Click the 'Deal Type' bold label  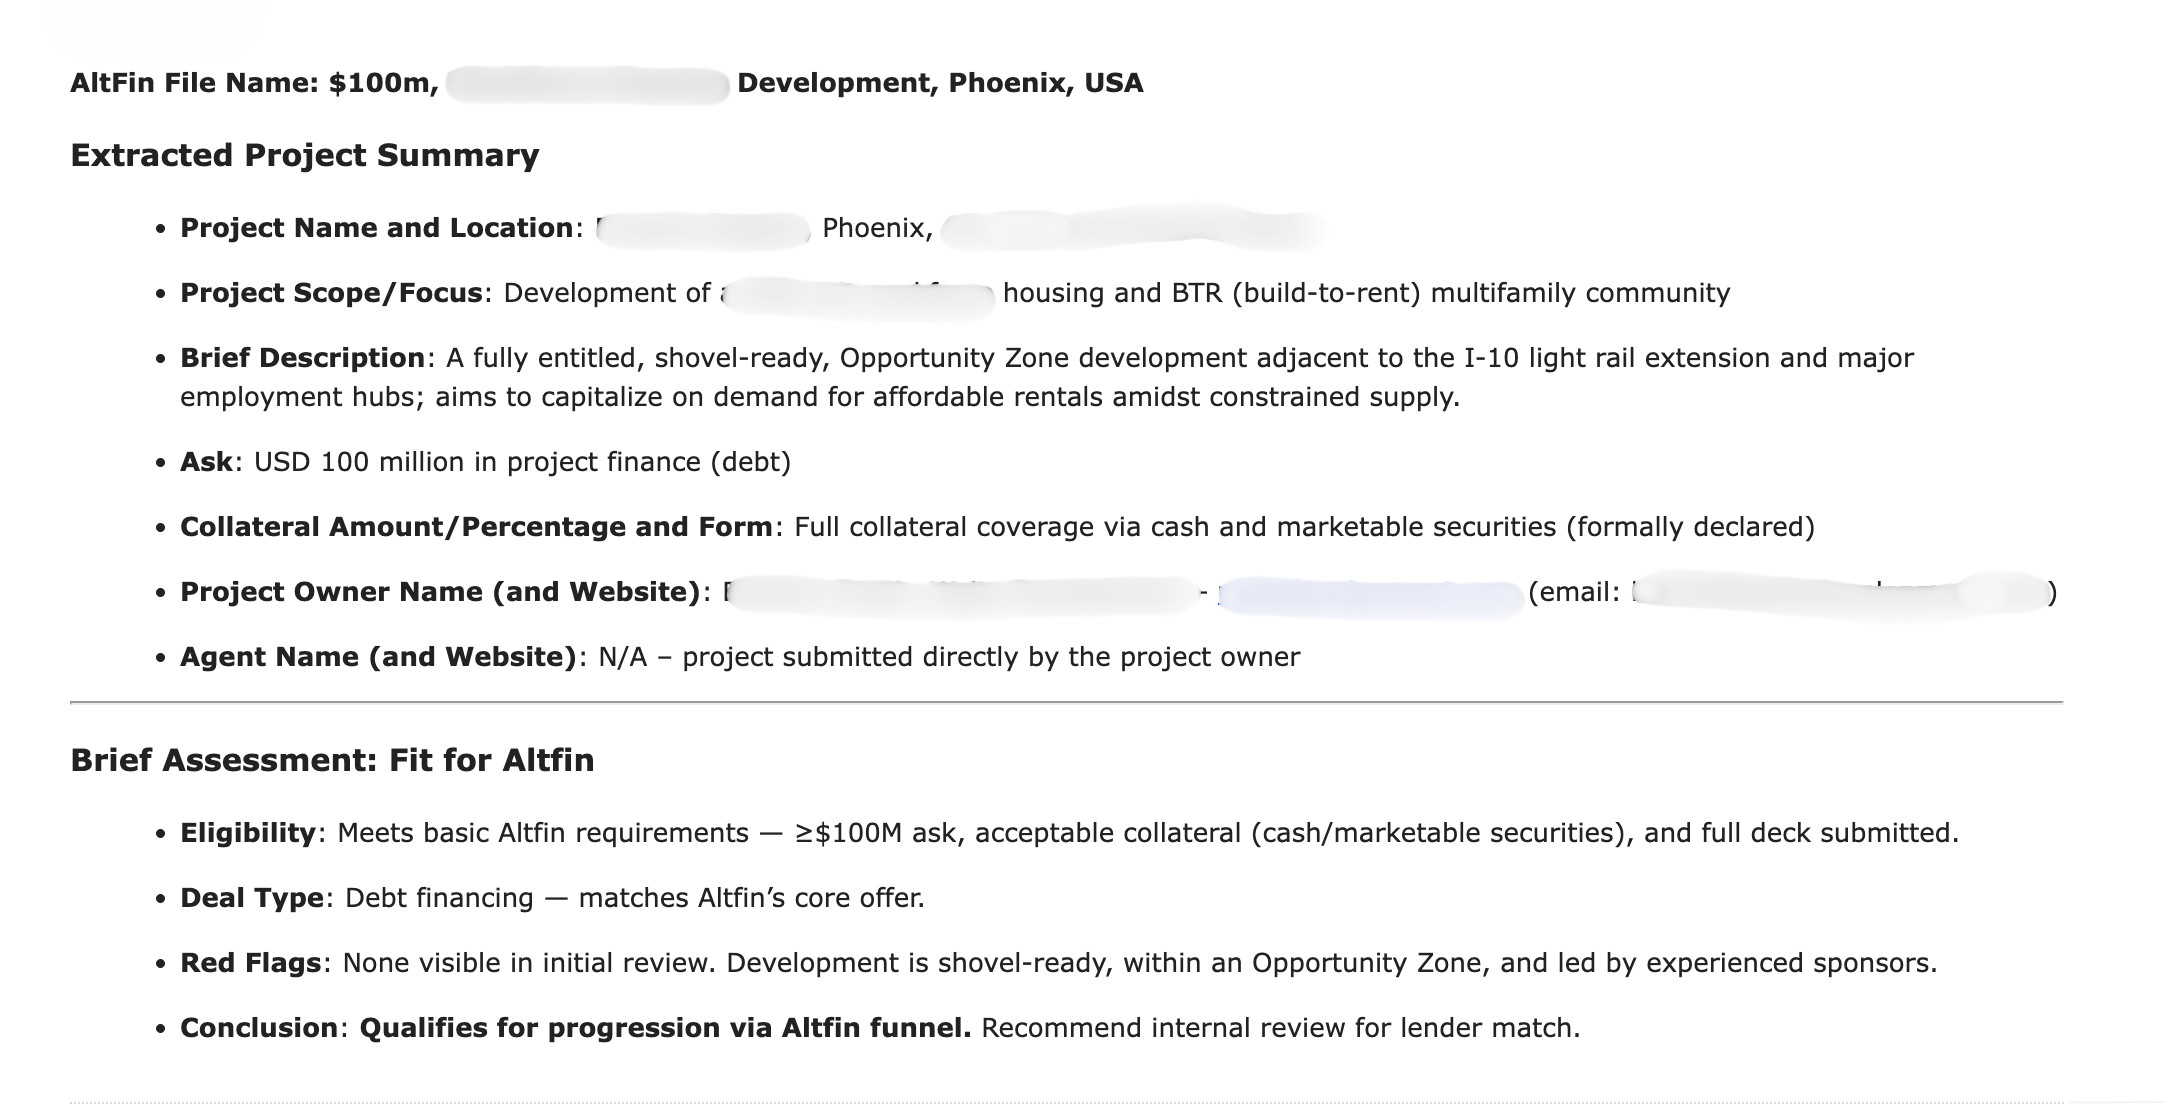click(x=251, y=898)
